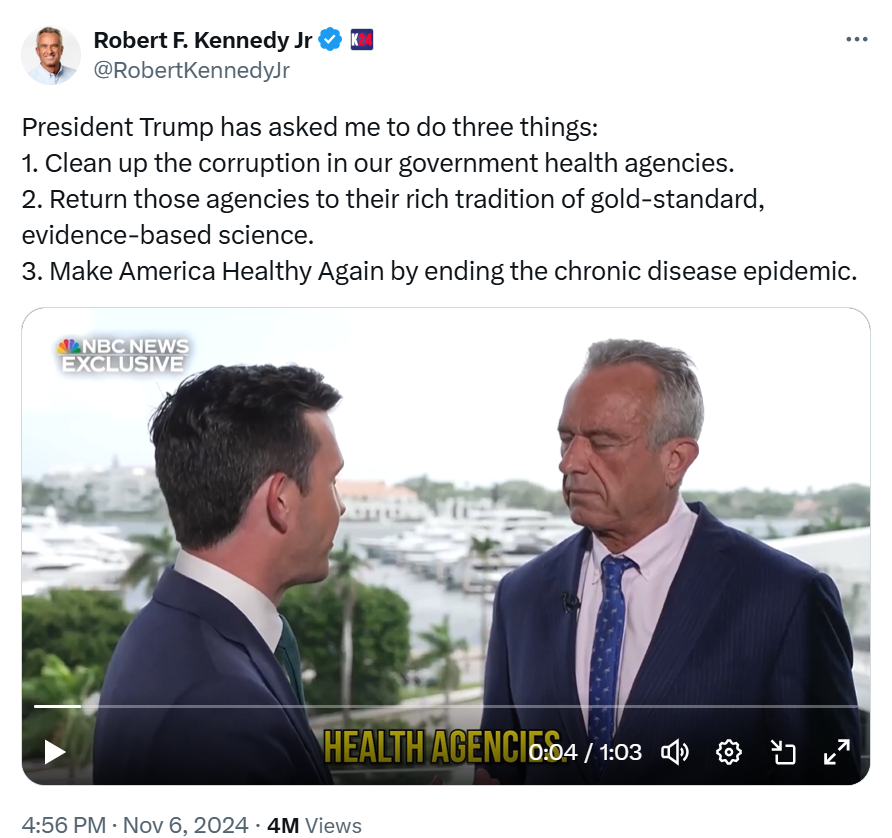Image resolution: width=892 pixels, height=838 pixels.
Task: Click the 'President Trump has asked me' line
Action: (310, 127)
